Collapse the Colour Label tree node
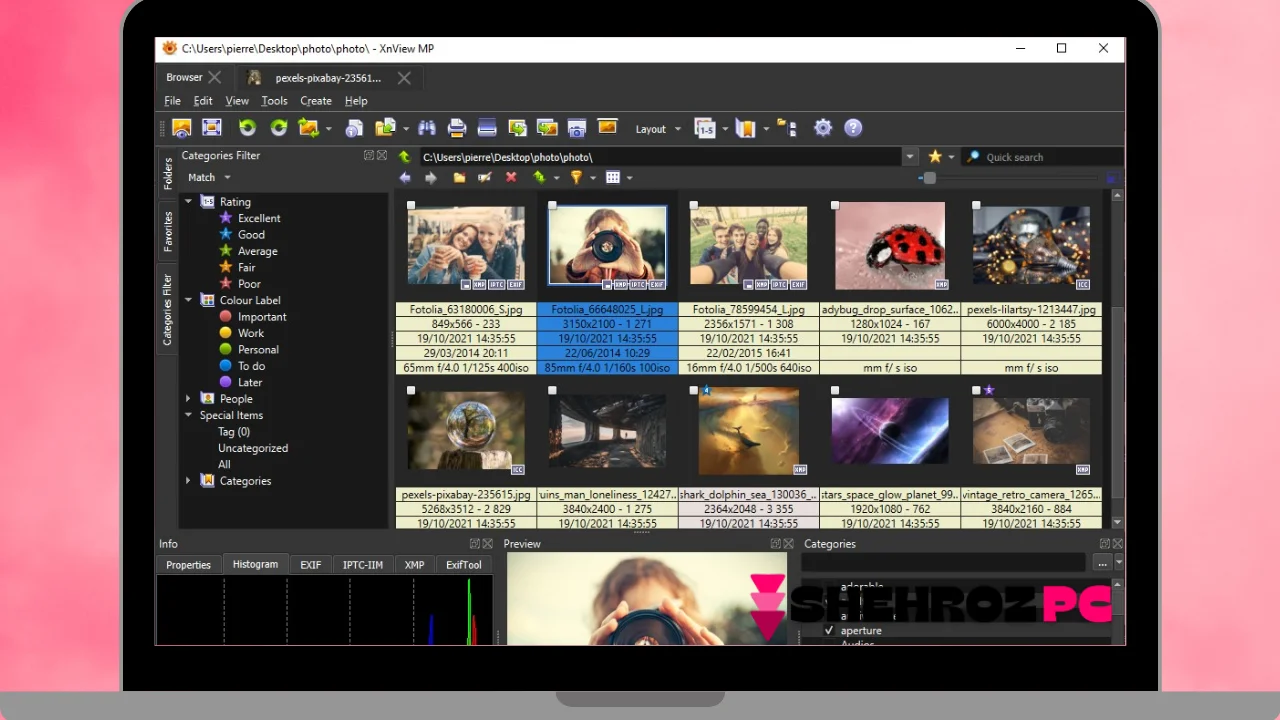1280x720 pixels. tap(188, 300)
